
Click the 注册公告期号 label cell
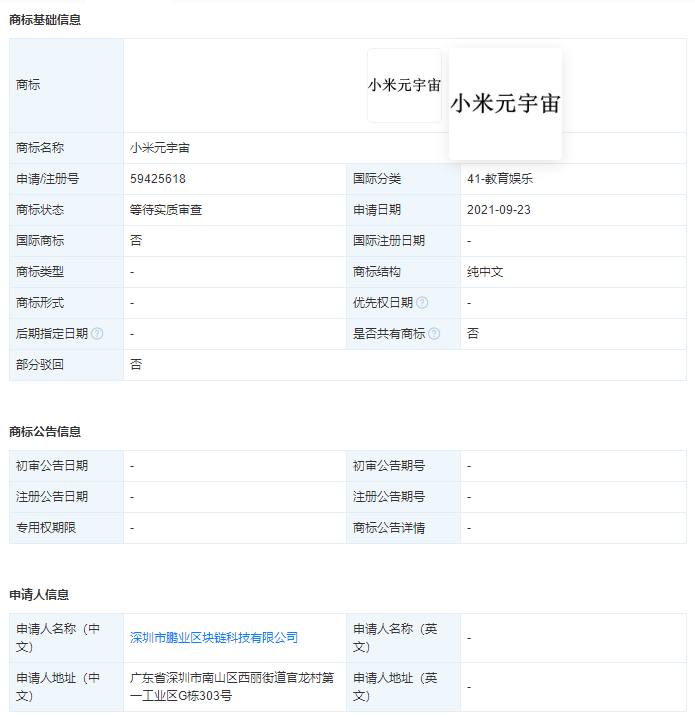point(403,497)
